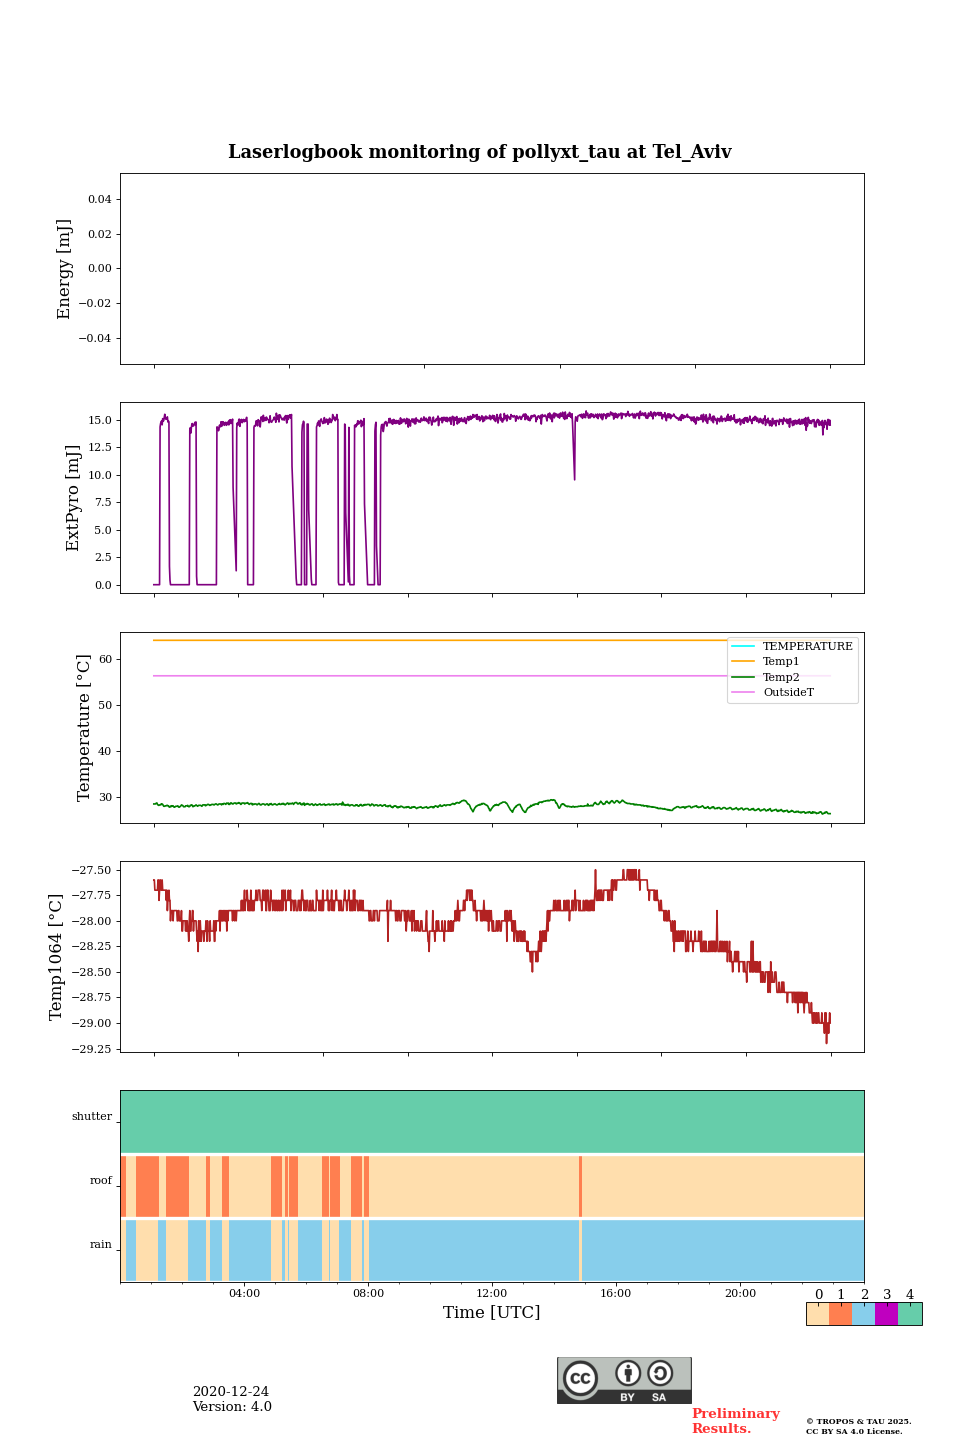960x1440 pixels.
Task: Click the shutter row label
Action: point(92,1116)
